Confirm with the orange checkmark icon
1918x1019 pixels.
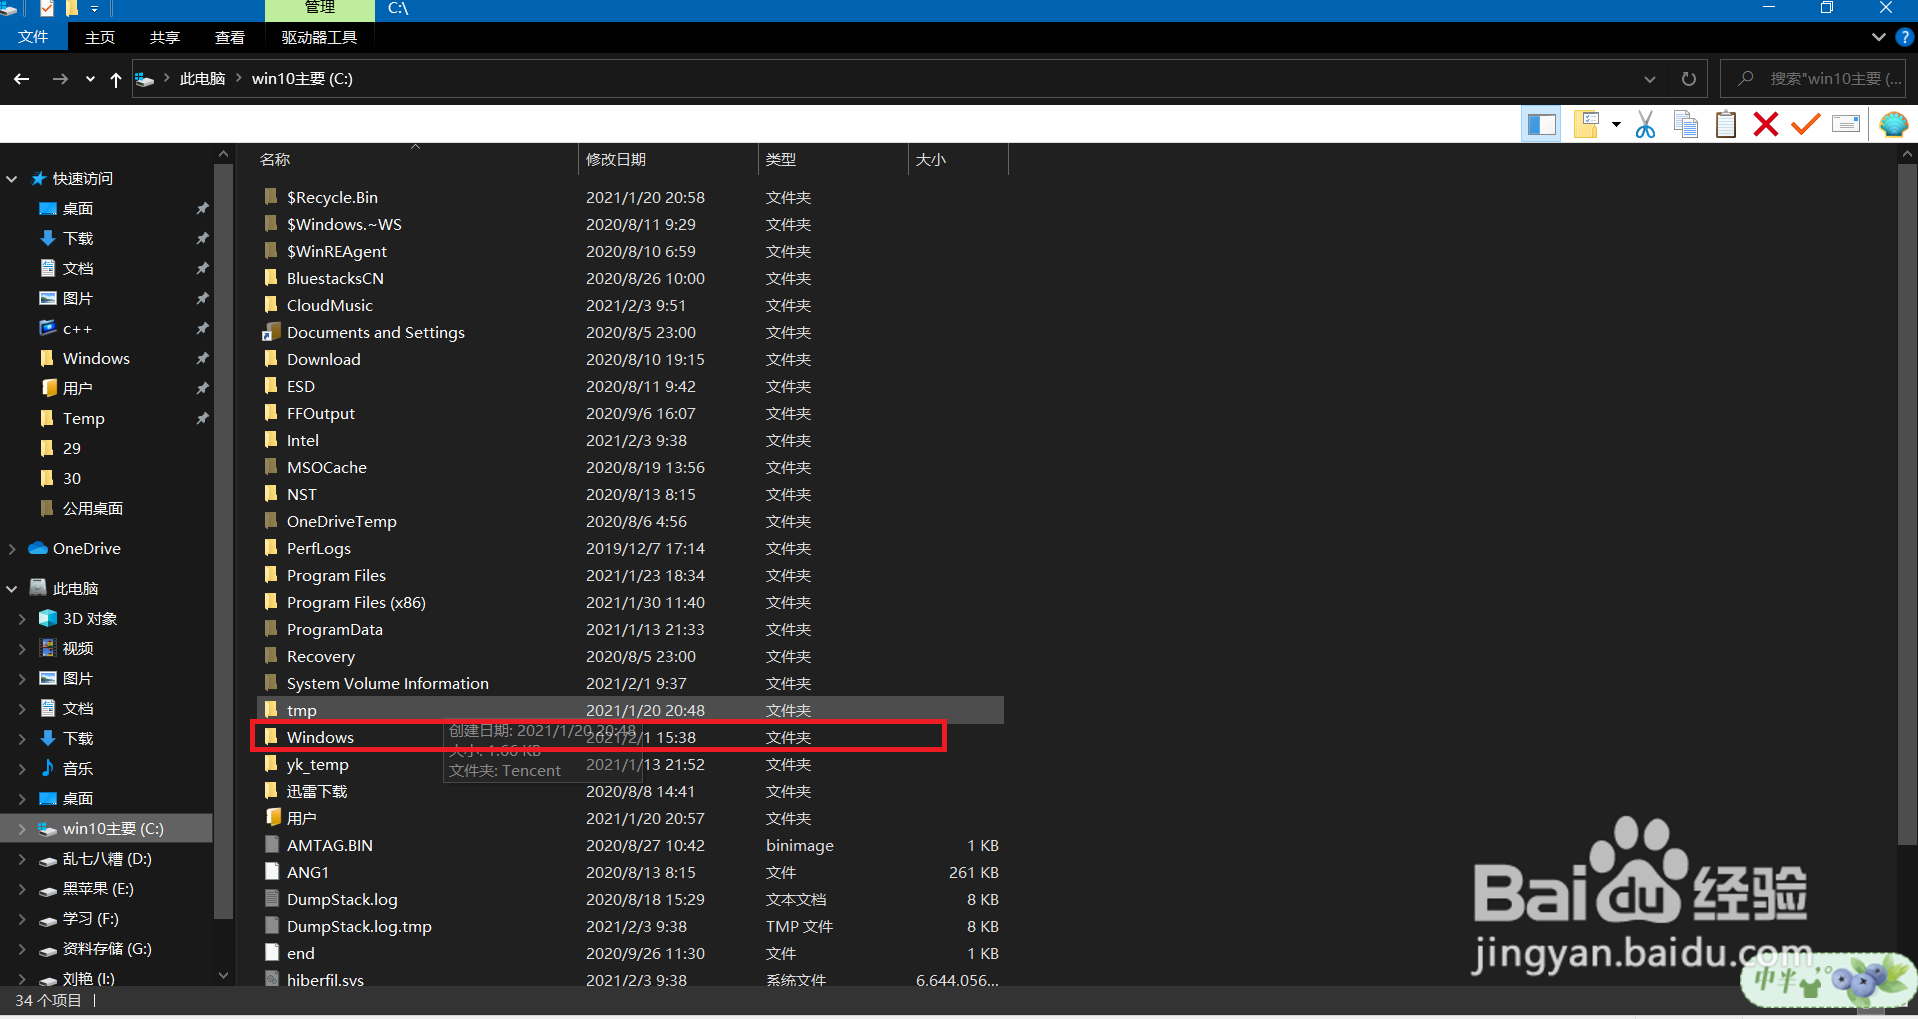1804,123
